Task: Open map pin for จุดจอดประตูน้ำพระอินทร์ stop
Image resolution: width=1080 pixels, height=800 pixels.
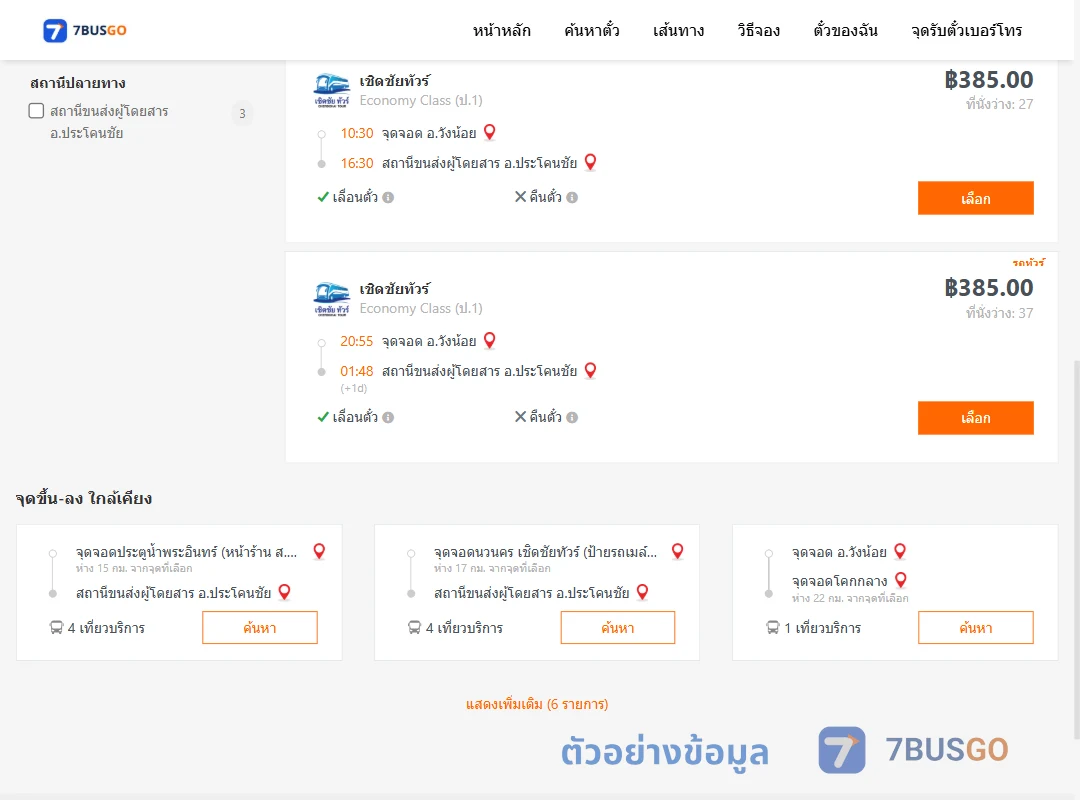Action: 319,551
